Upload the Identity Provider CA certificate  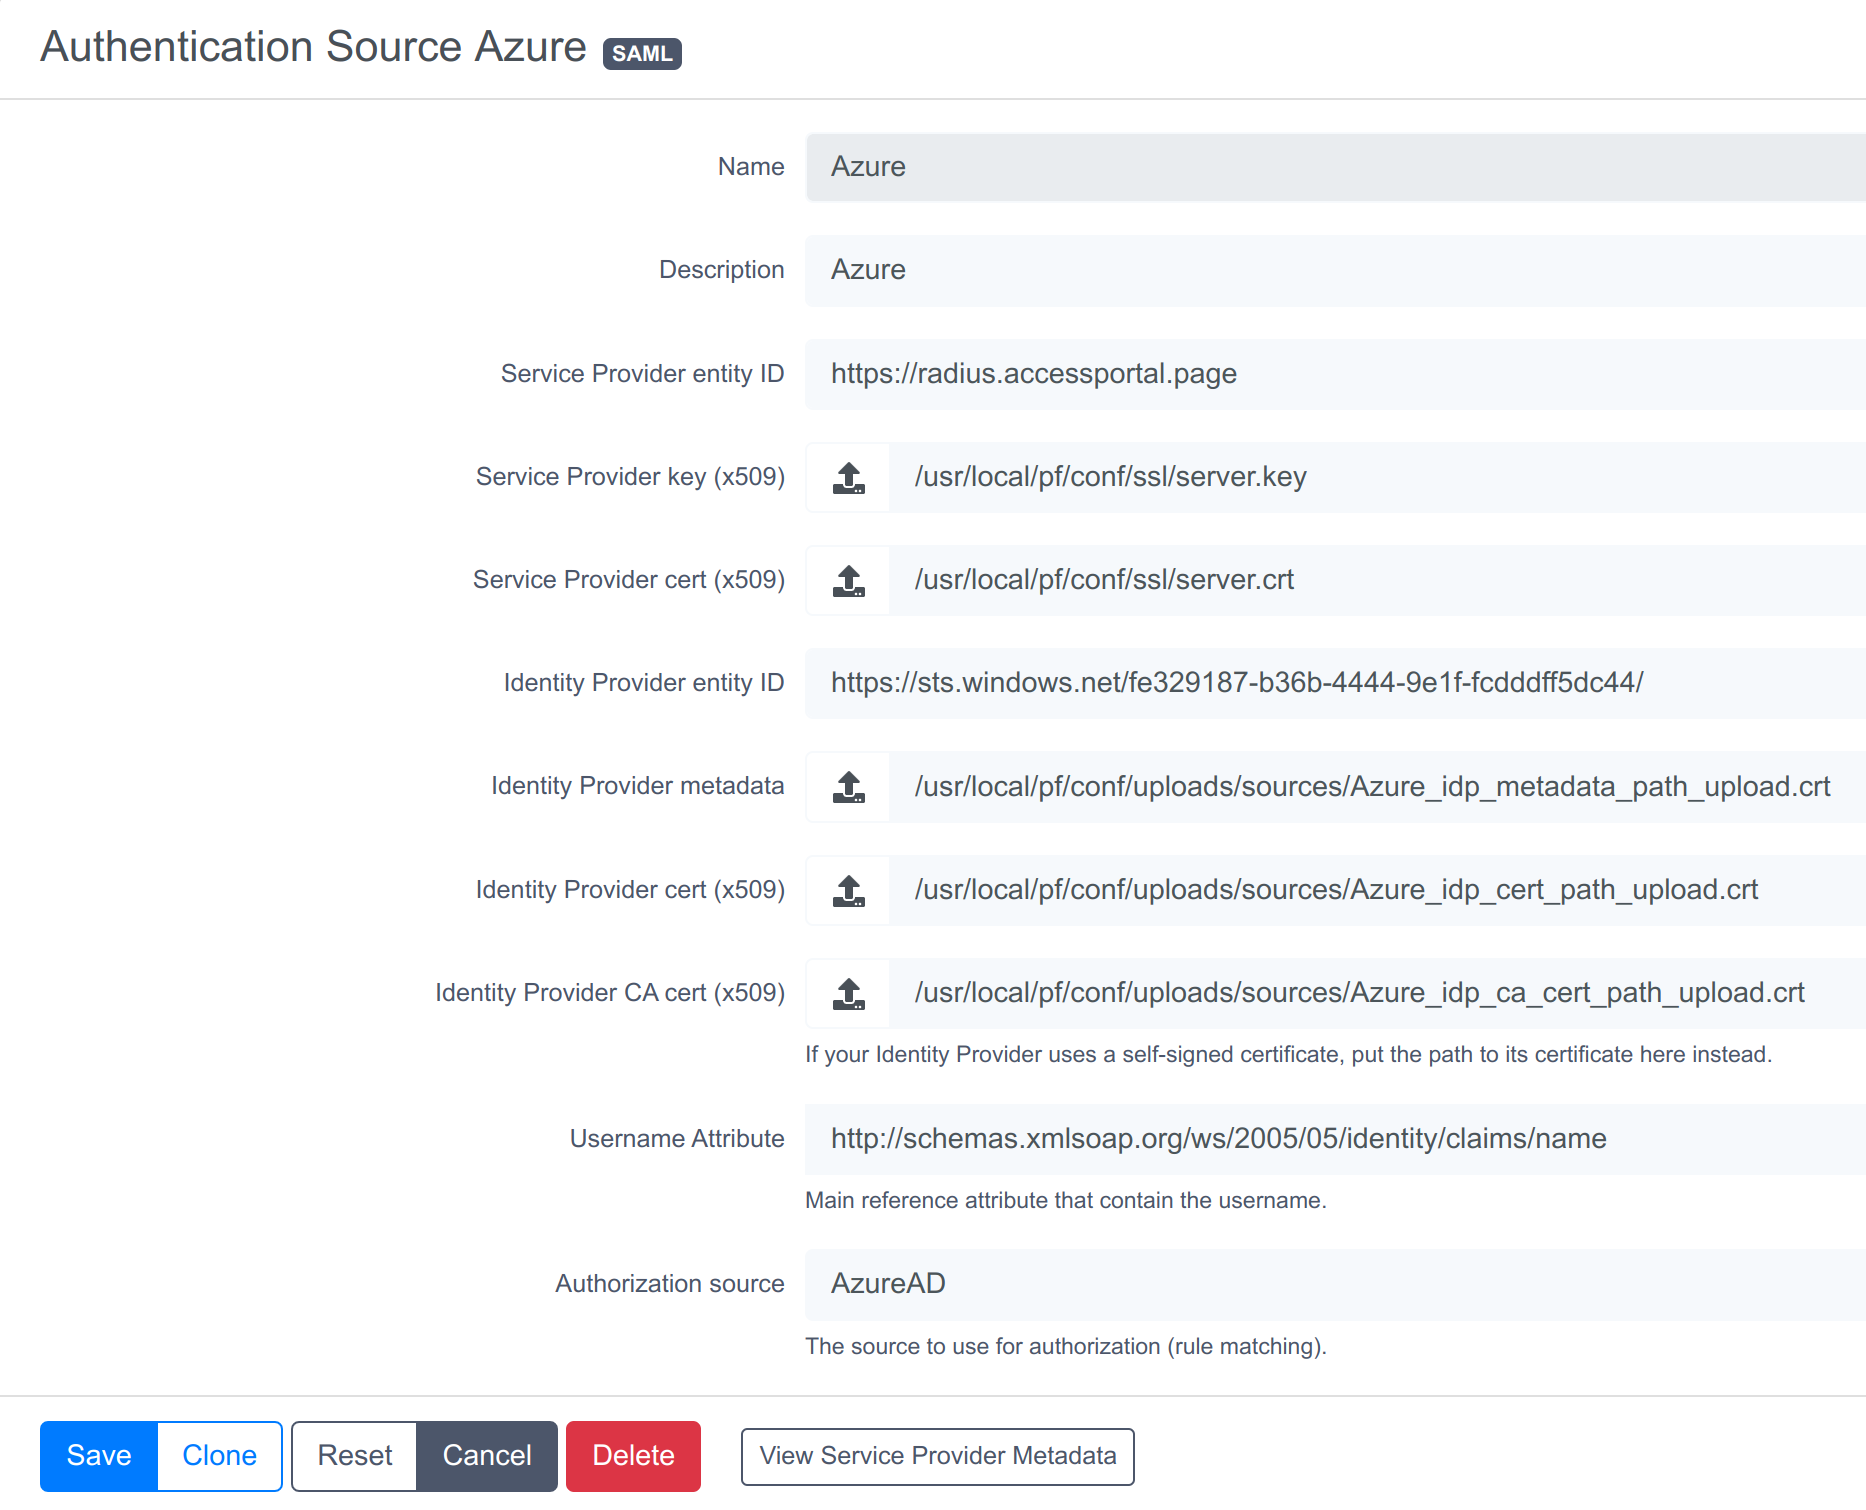(x=847, y=993)
